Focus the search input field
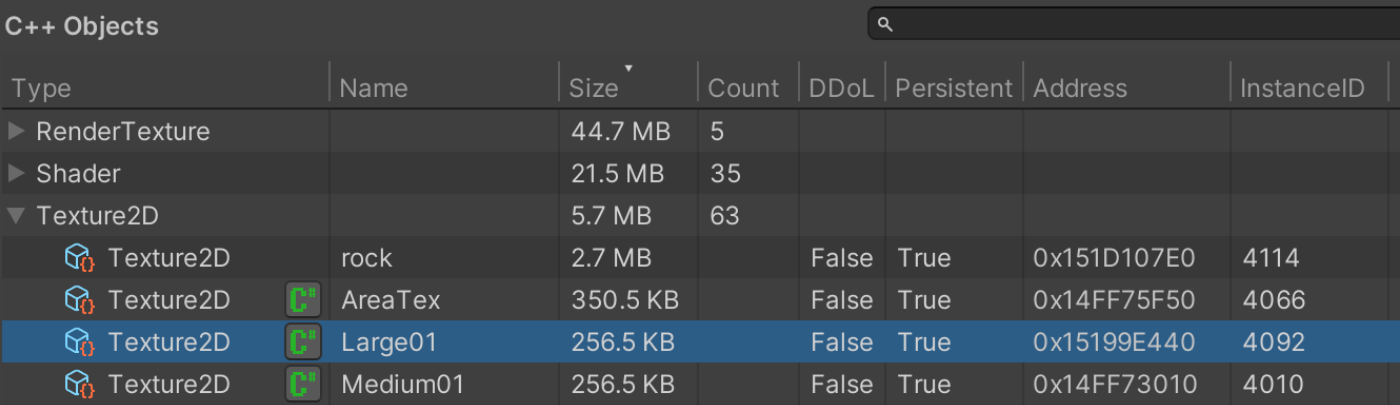The height and width of the screenshot is (405, 1400). tap(1140, 25)
